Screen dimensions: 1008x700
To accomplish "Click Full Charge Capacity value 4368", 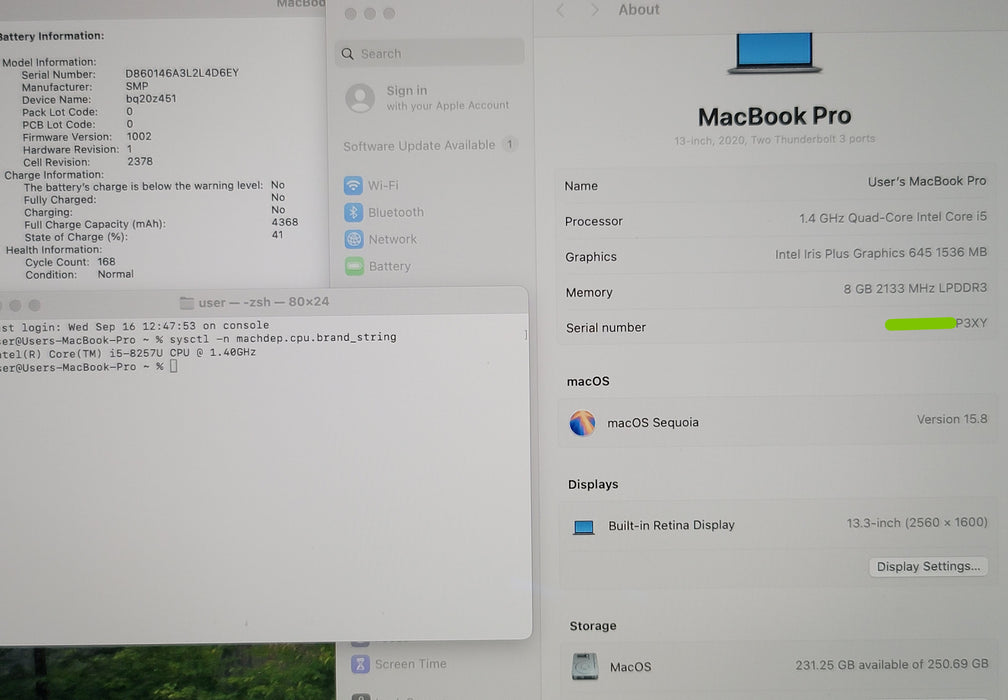I will [x=285, y=222].
